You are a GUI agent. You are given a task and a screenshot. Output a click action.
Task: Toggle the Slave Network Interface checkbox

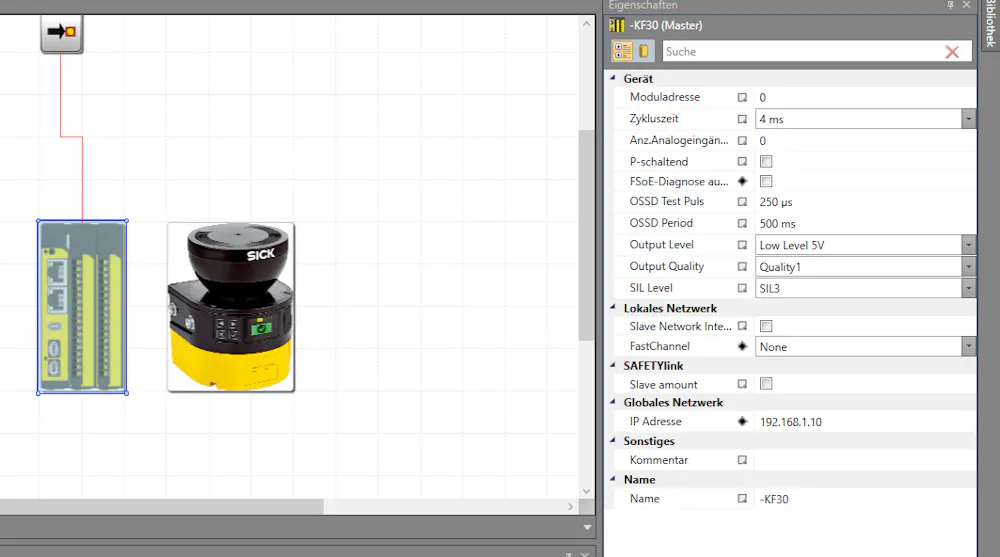point(766,326)
